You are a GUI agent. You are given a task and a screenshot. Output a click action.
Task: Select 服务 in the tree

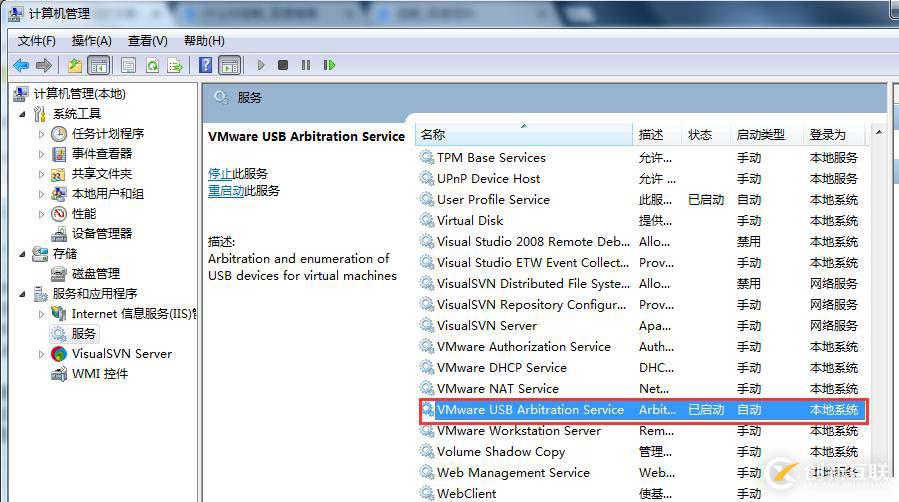(x=83, y=334)
